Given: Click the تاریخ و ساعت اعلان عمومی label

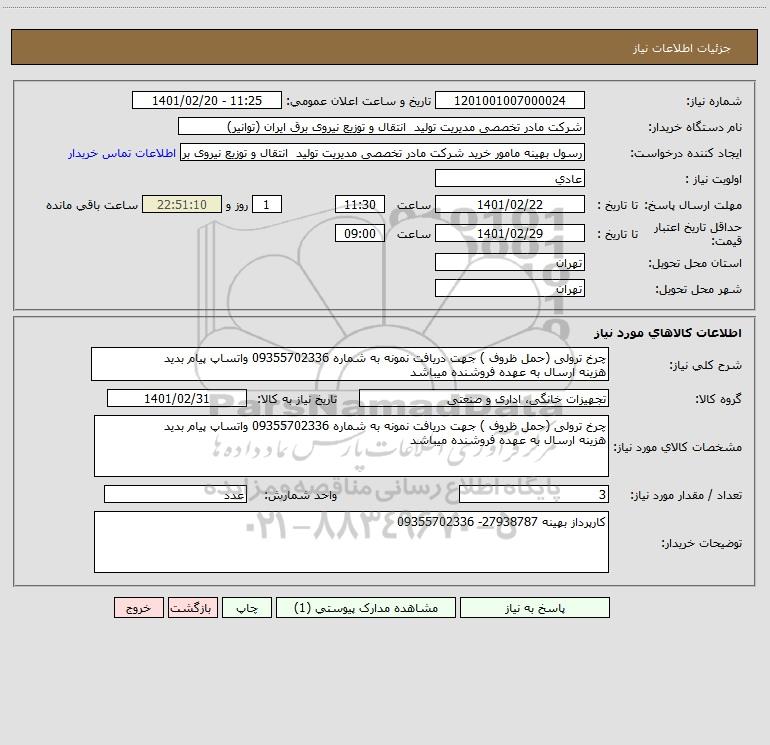Looking at the screenshot, I should pos(359,102).
